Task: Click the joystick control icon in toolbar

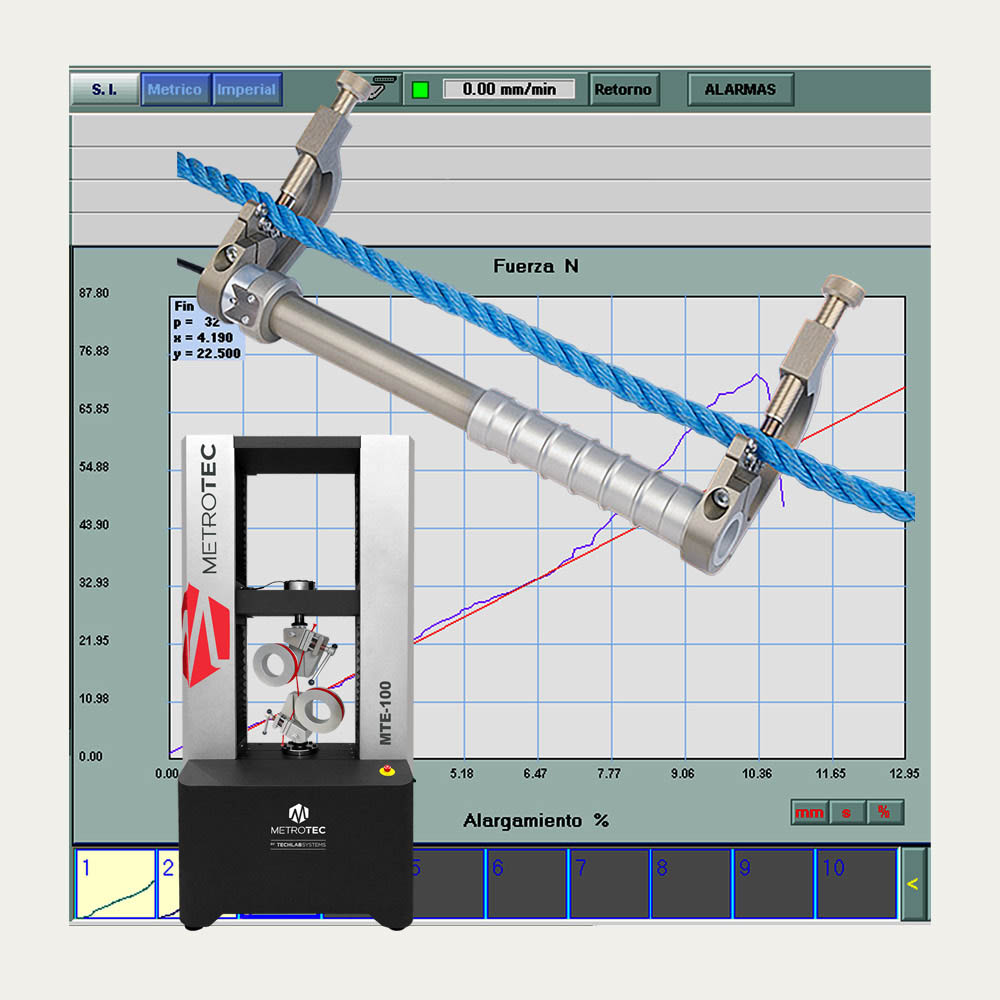Action: [x=383, y=88]
